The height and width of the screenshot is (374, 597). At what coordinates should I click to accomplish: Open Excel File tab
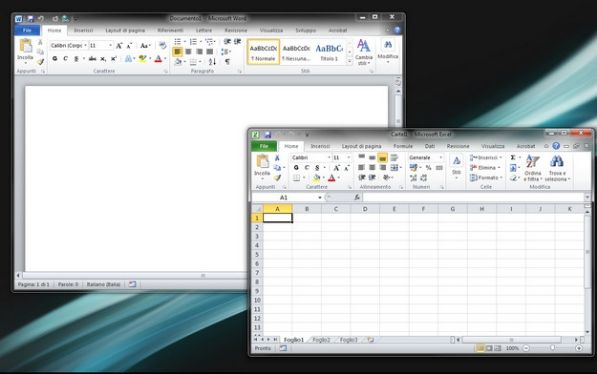[264, 146]
